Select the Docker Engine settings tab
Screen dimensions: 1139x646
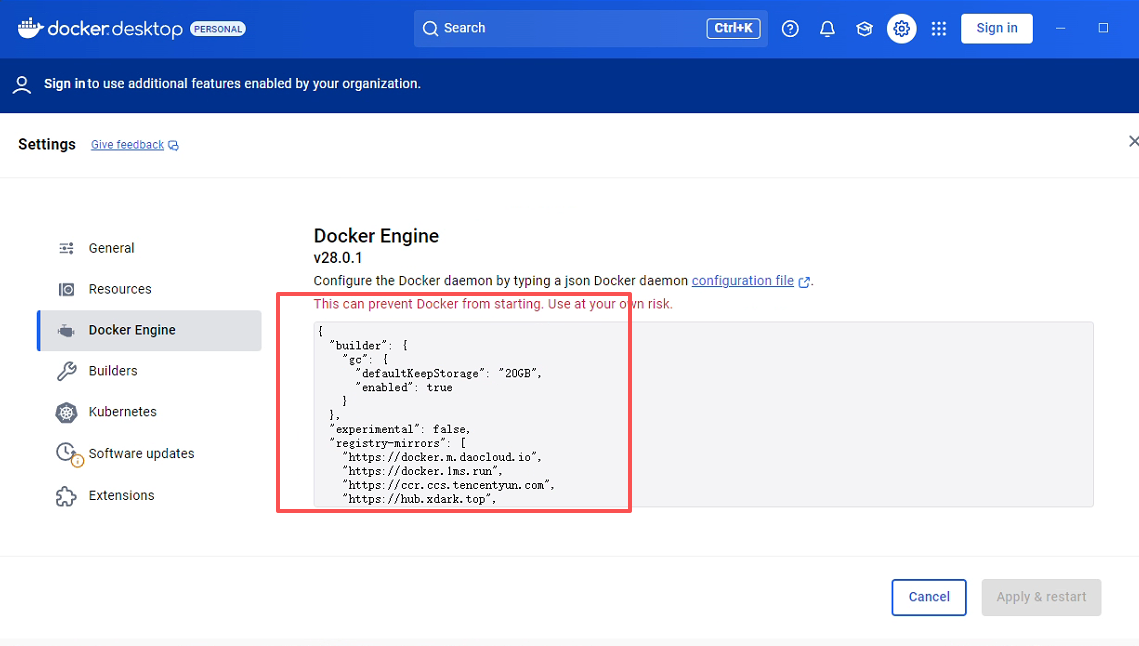(x=150, y=331)
